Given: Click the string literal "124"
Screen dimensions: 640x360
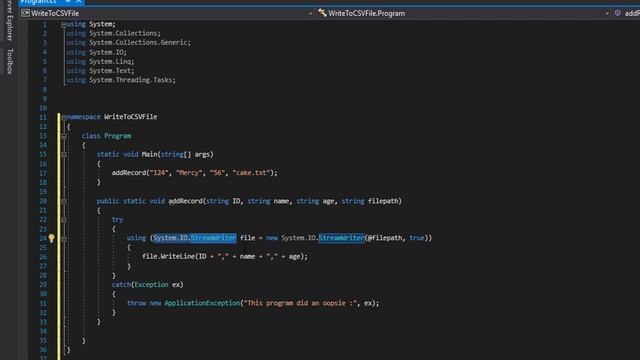Looking at the screenshot, I should pyautogui.click(x=159, y=173).
